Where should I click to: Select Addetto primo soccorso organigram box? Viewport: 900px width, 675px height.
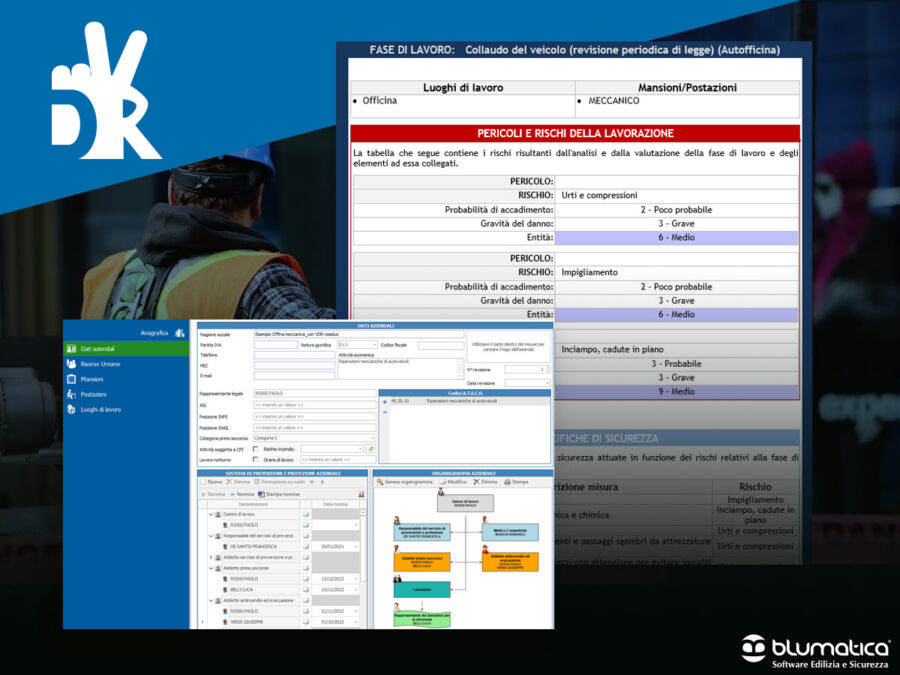tap(422, 562)
